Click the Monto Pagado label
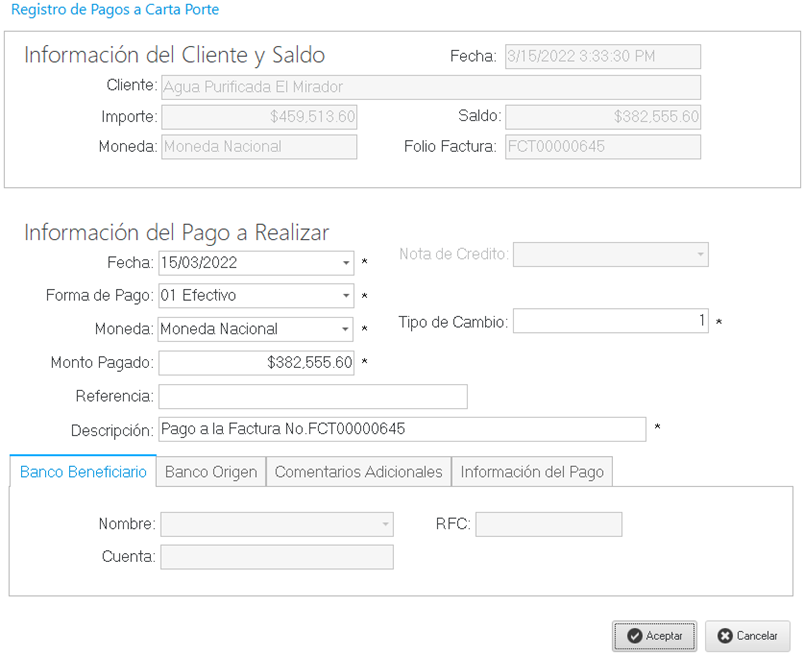Viewport: 804px width, 655px height. [102, 363]
